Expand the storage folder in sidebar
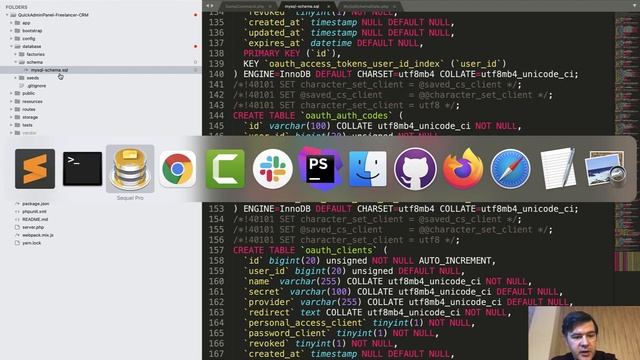 tap(11, 117)
